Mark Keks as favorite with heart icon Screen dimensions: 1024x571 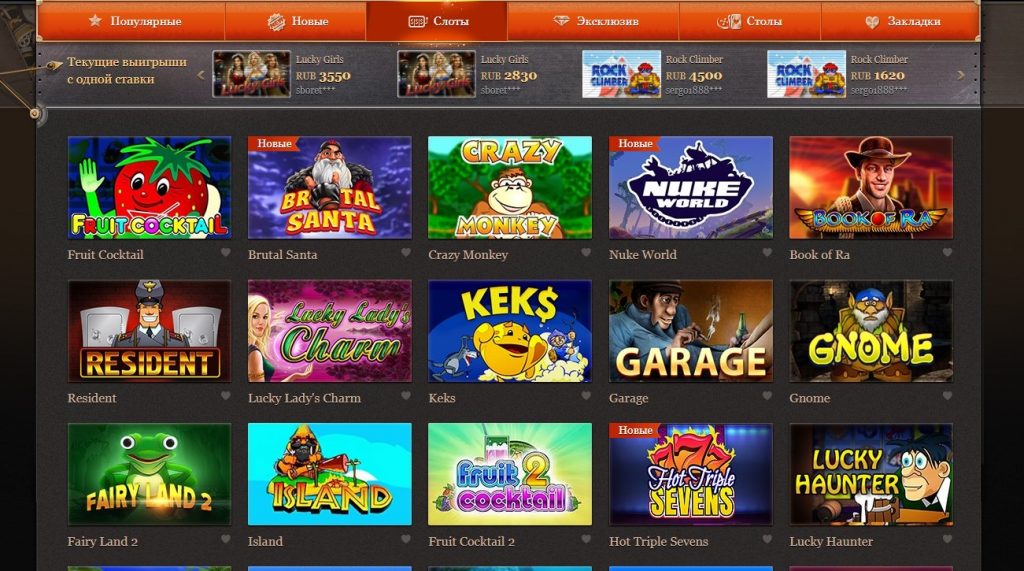point(586,396)
